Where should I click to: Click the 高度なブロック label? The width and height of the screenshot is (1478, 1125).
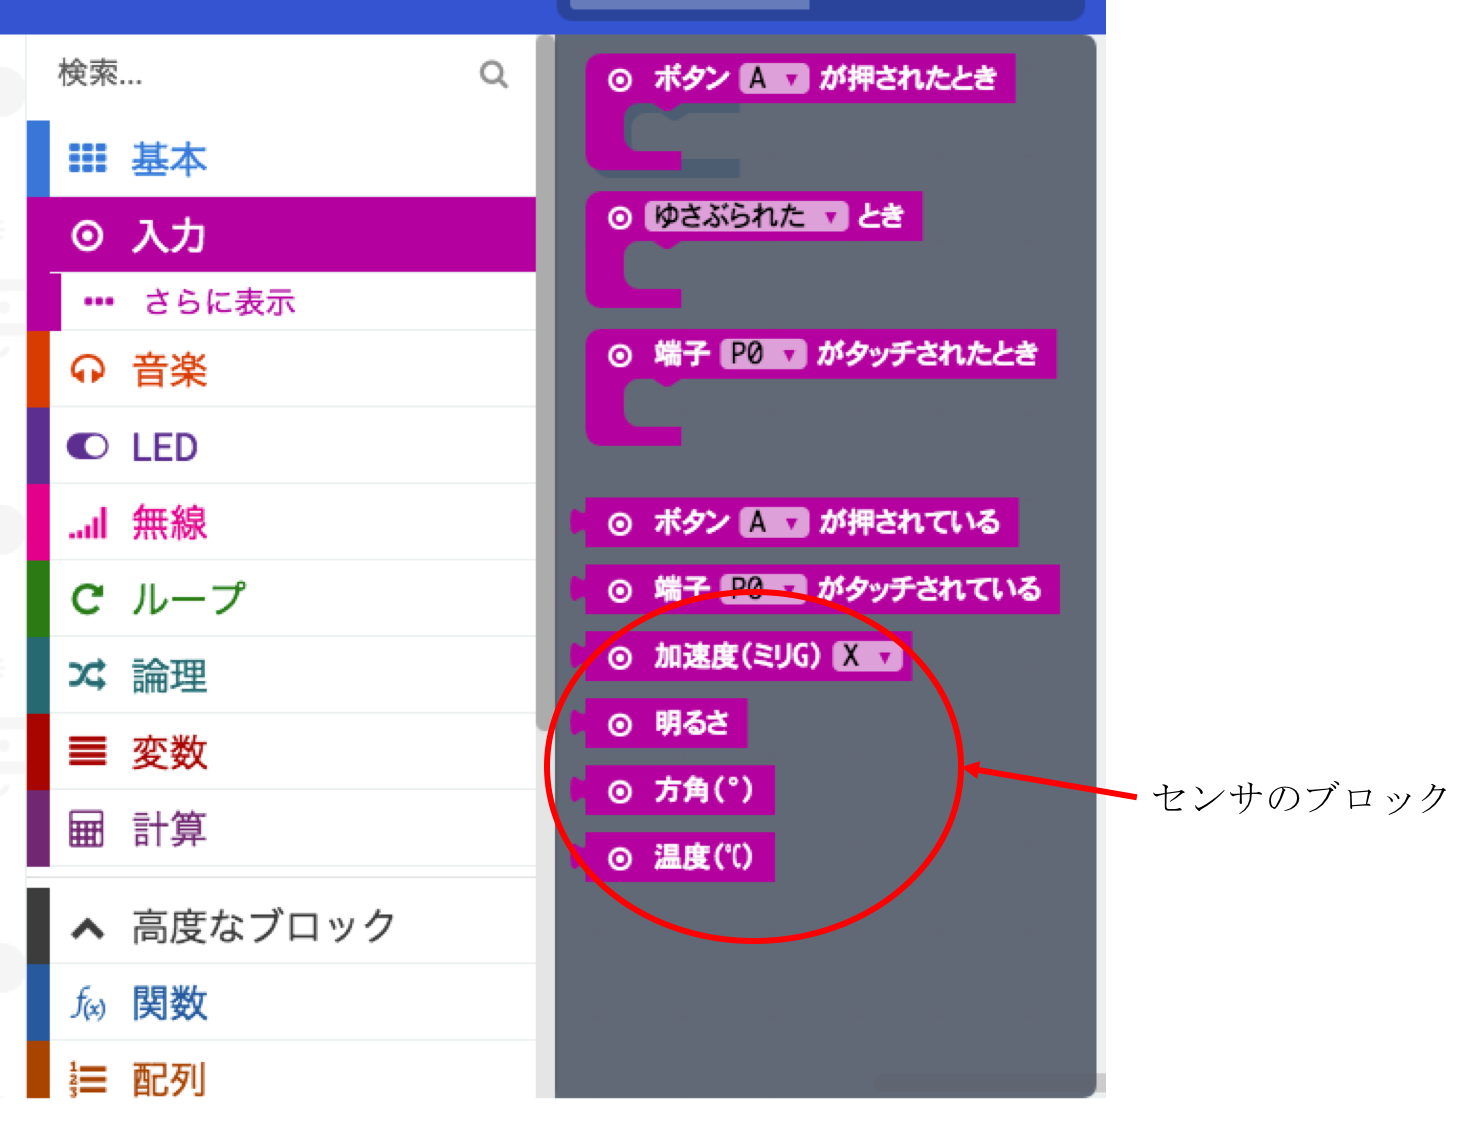tap(264, 926)
